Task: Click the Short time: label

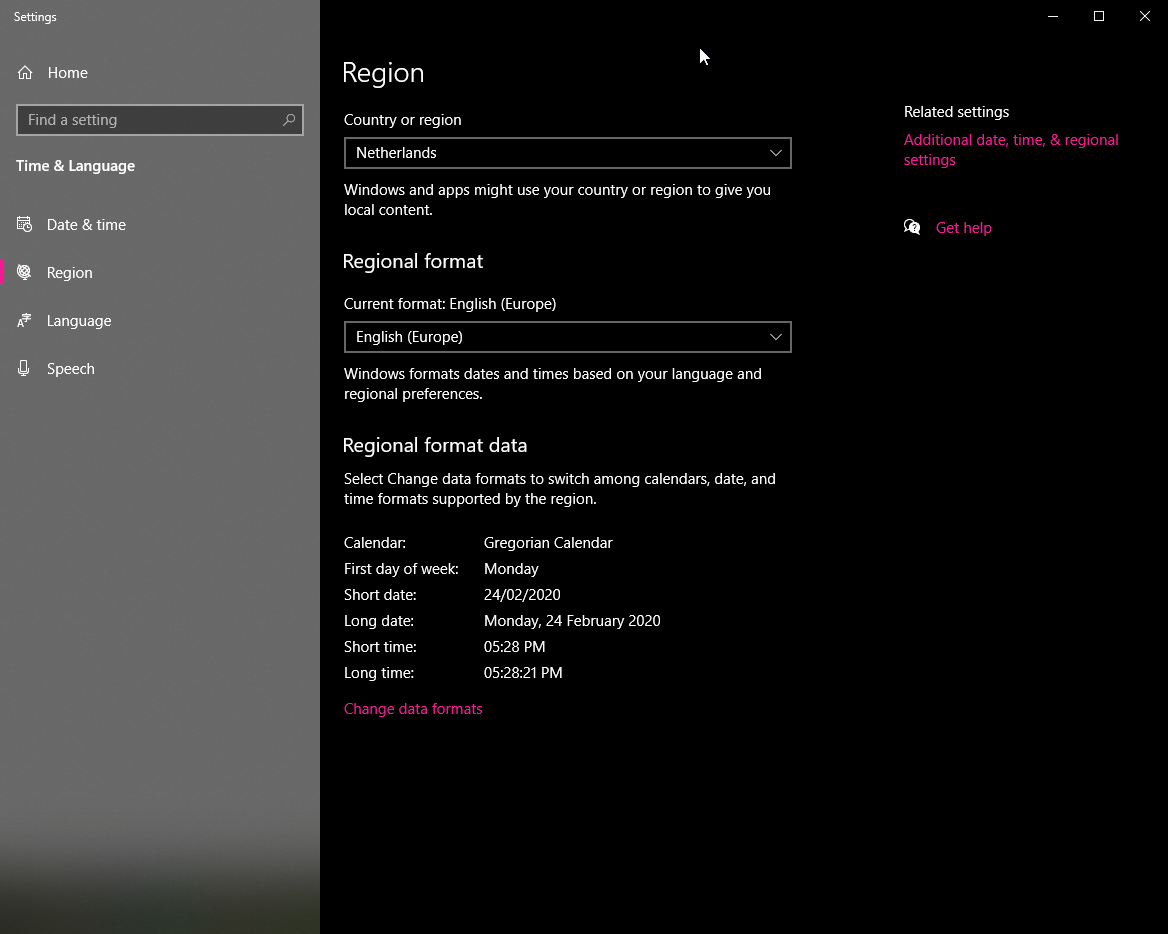Action: [x=380, y=647]
